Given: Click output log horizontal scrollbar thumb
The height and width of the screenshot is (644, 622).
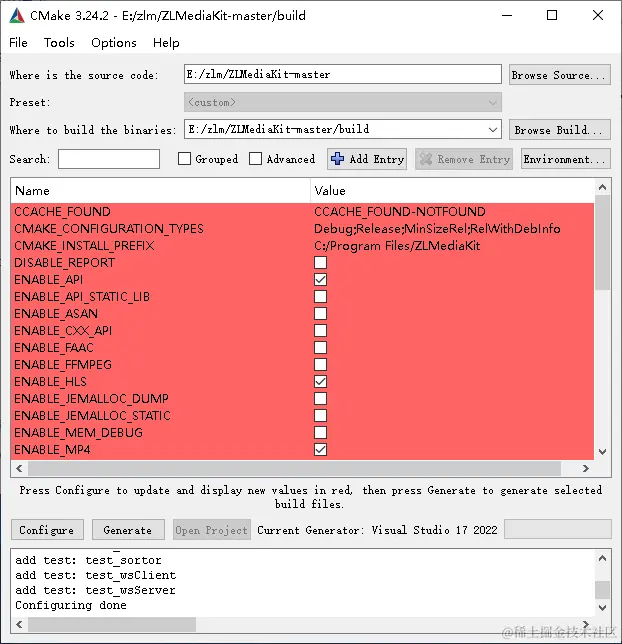Looking at the screenshot, I should coord(112,624).
